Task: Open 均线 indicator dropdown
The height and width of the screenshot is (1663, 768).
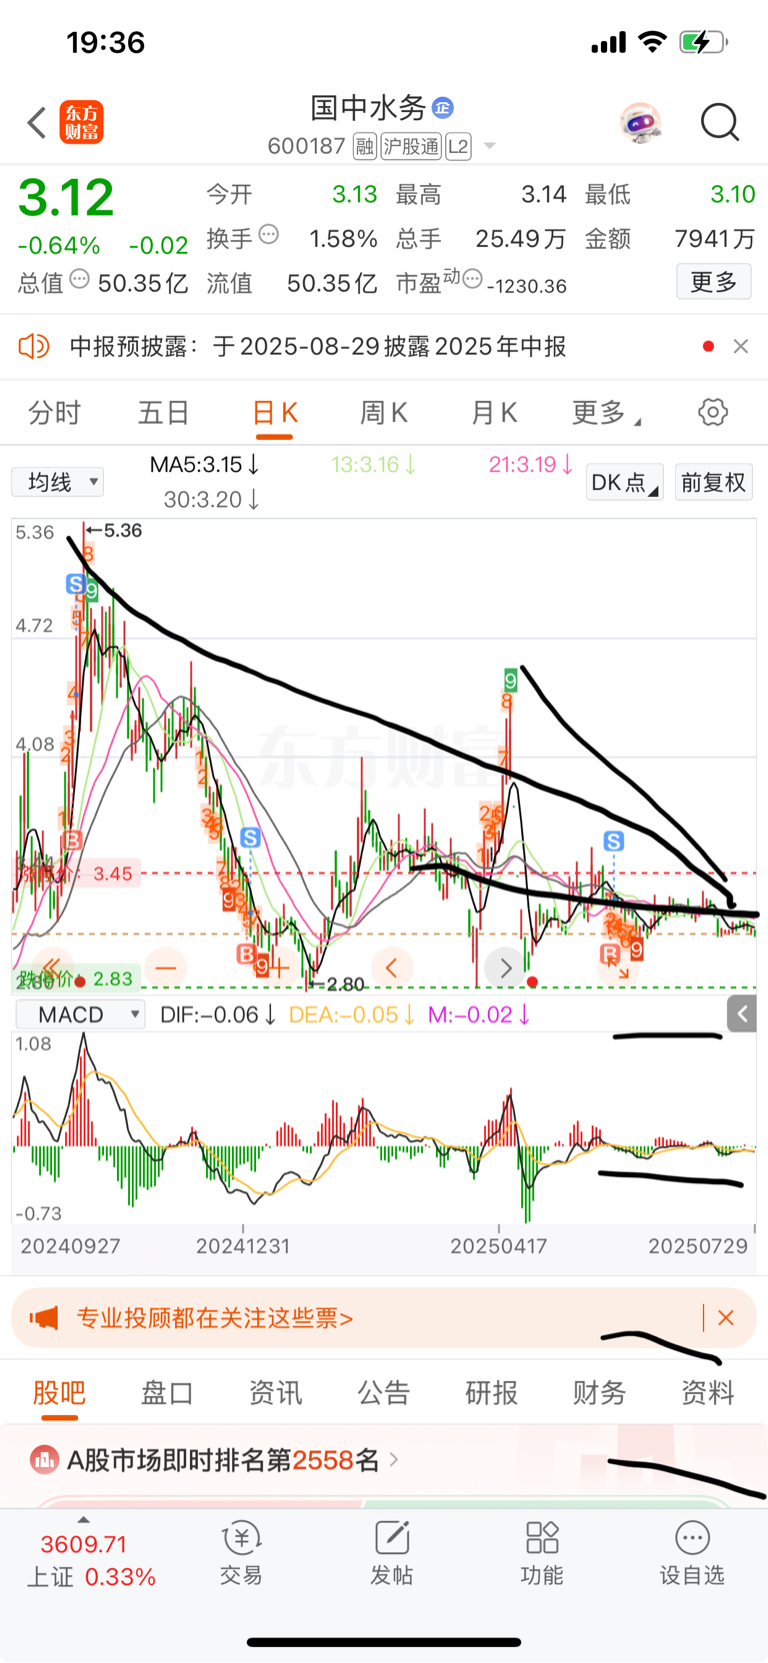Action: click(x=58, y=482)
